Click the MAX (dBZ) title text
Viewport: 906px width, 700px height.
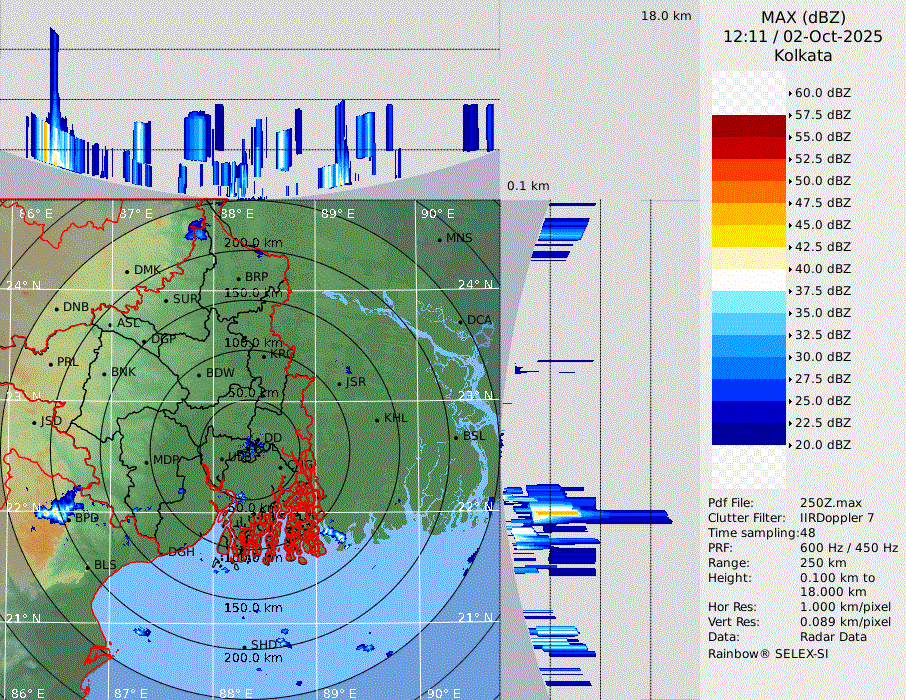pyautogui.click(x=803, y=17)
